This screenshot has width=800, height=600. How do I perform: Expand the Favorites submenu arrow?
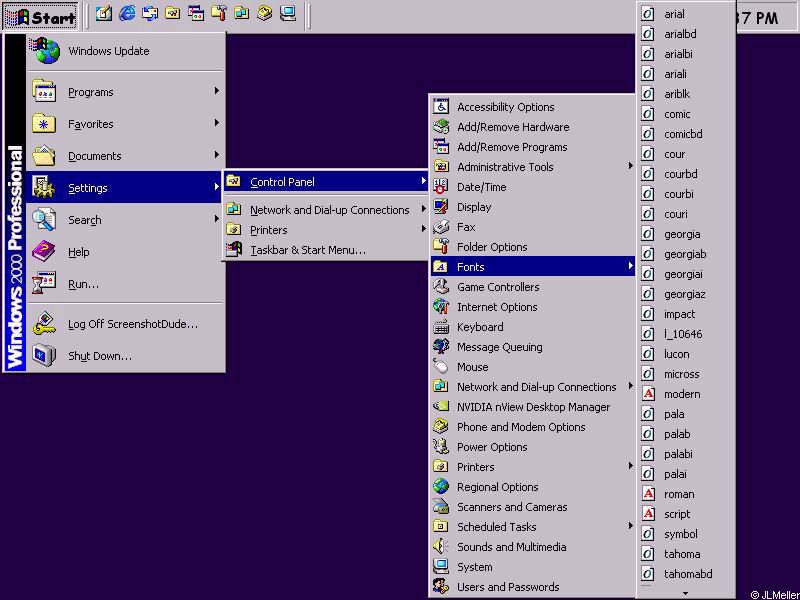point(217,123)
